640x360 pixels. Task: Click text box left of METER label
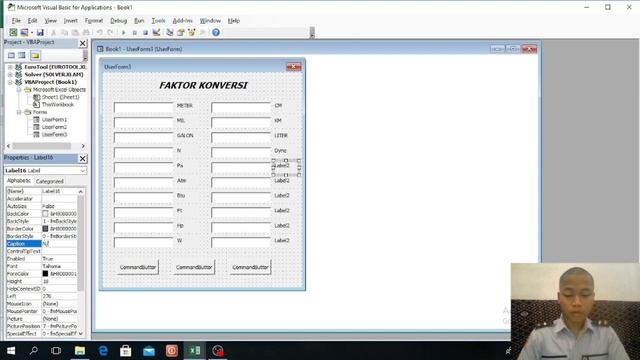pos(144,107)
